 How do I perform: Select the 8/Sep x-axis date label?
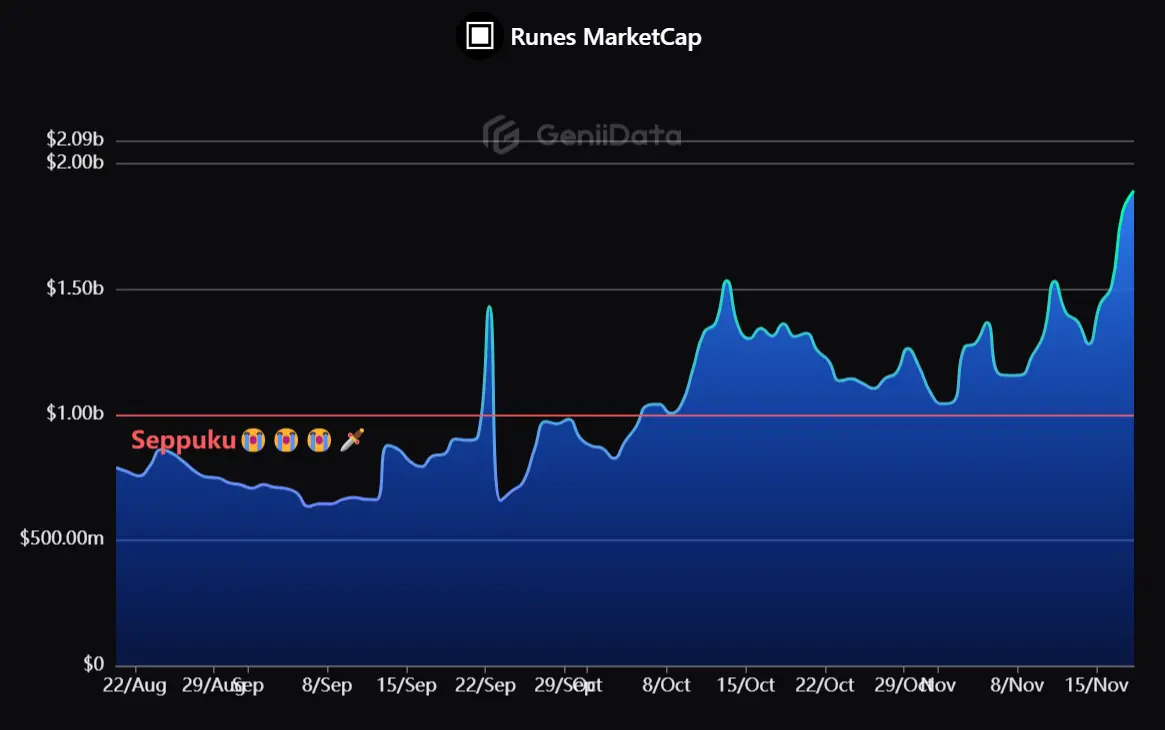coord(326,686)
